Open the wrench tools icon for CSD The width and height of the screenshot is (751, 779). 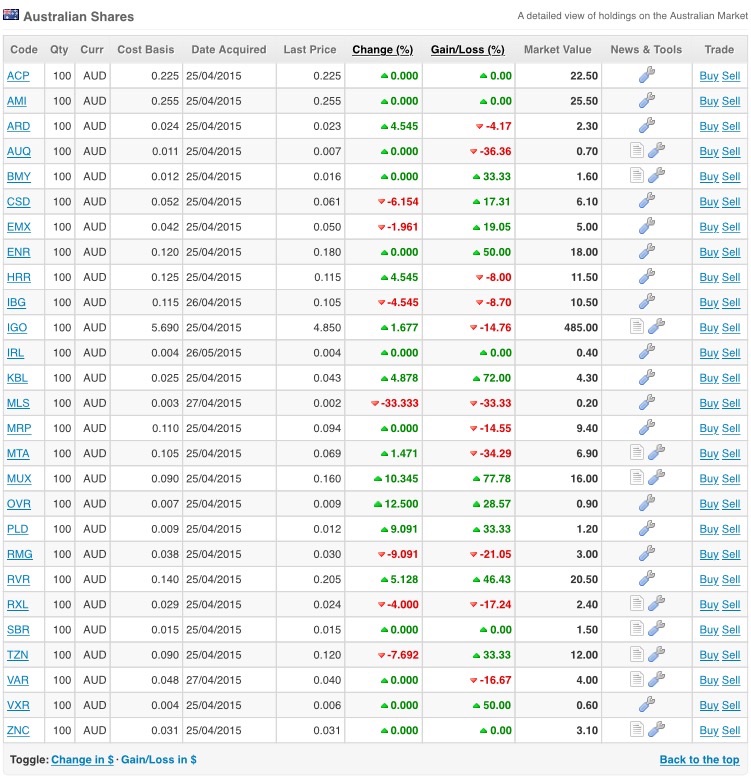click(x=646, y=201)
